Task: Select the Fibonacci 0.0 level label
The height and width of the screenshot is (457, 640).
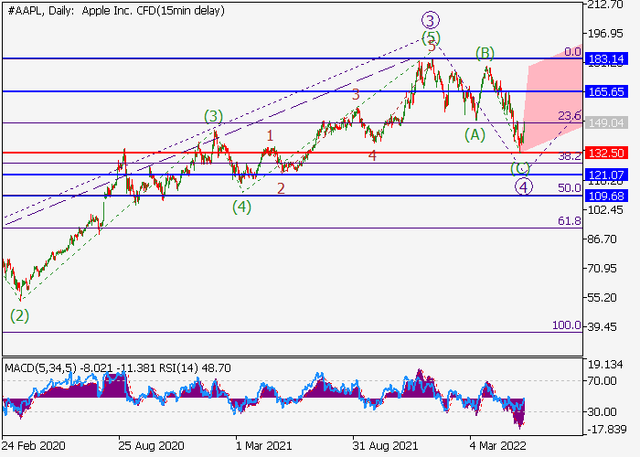Action: pos(573,52)
